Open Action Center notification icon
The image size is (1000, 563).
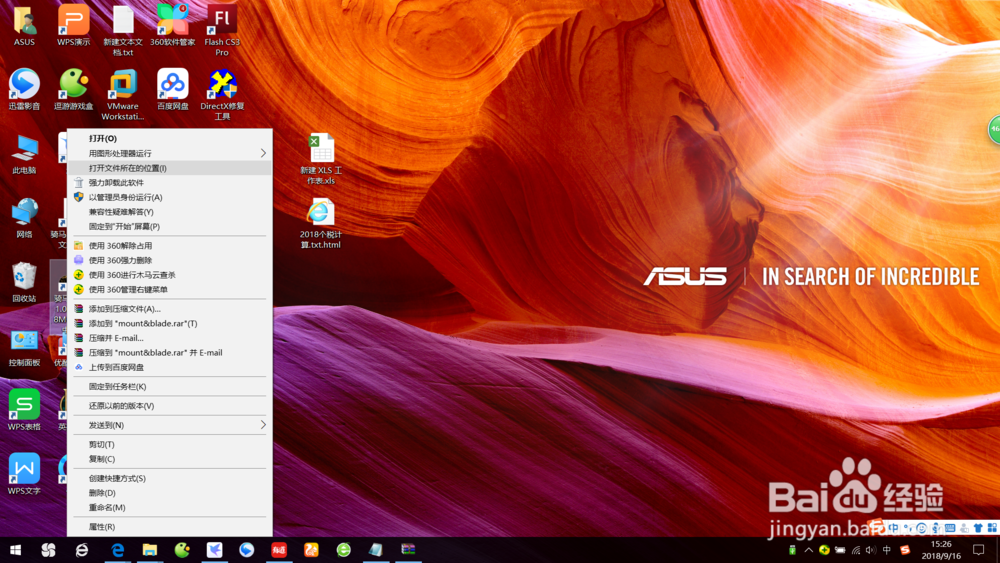[x=978, y=550]
